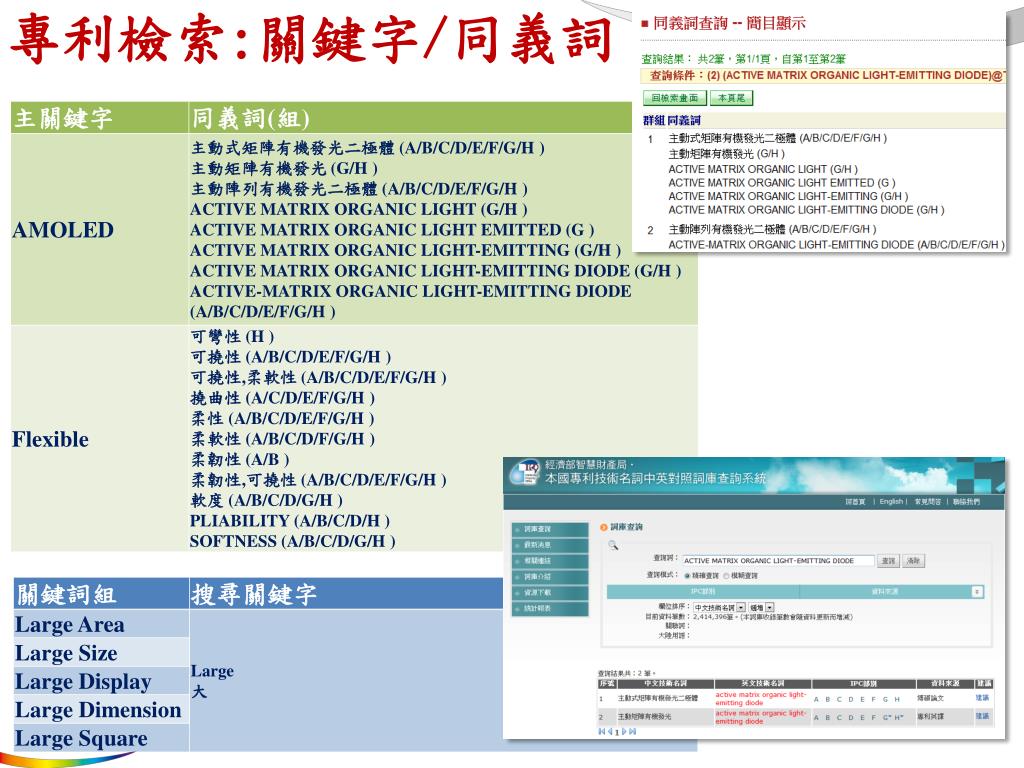Go to first results page arrow icon
Viewport: 1024px width, 768px height.
tap(601, 731)
